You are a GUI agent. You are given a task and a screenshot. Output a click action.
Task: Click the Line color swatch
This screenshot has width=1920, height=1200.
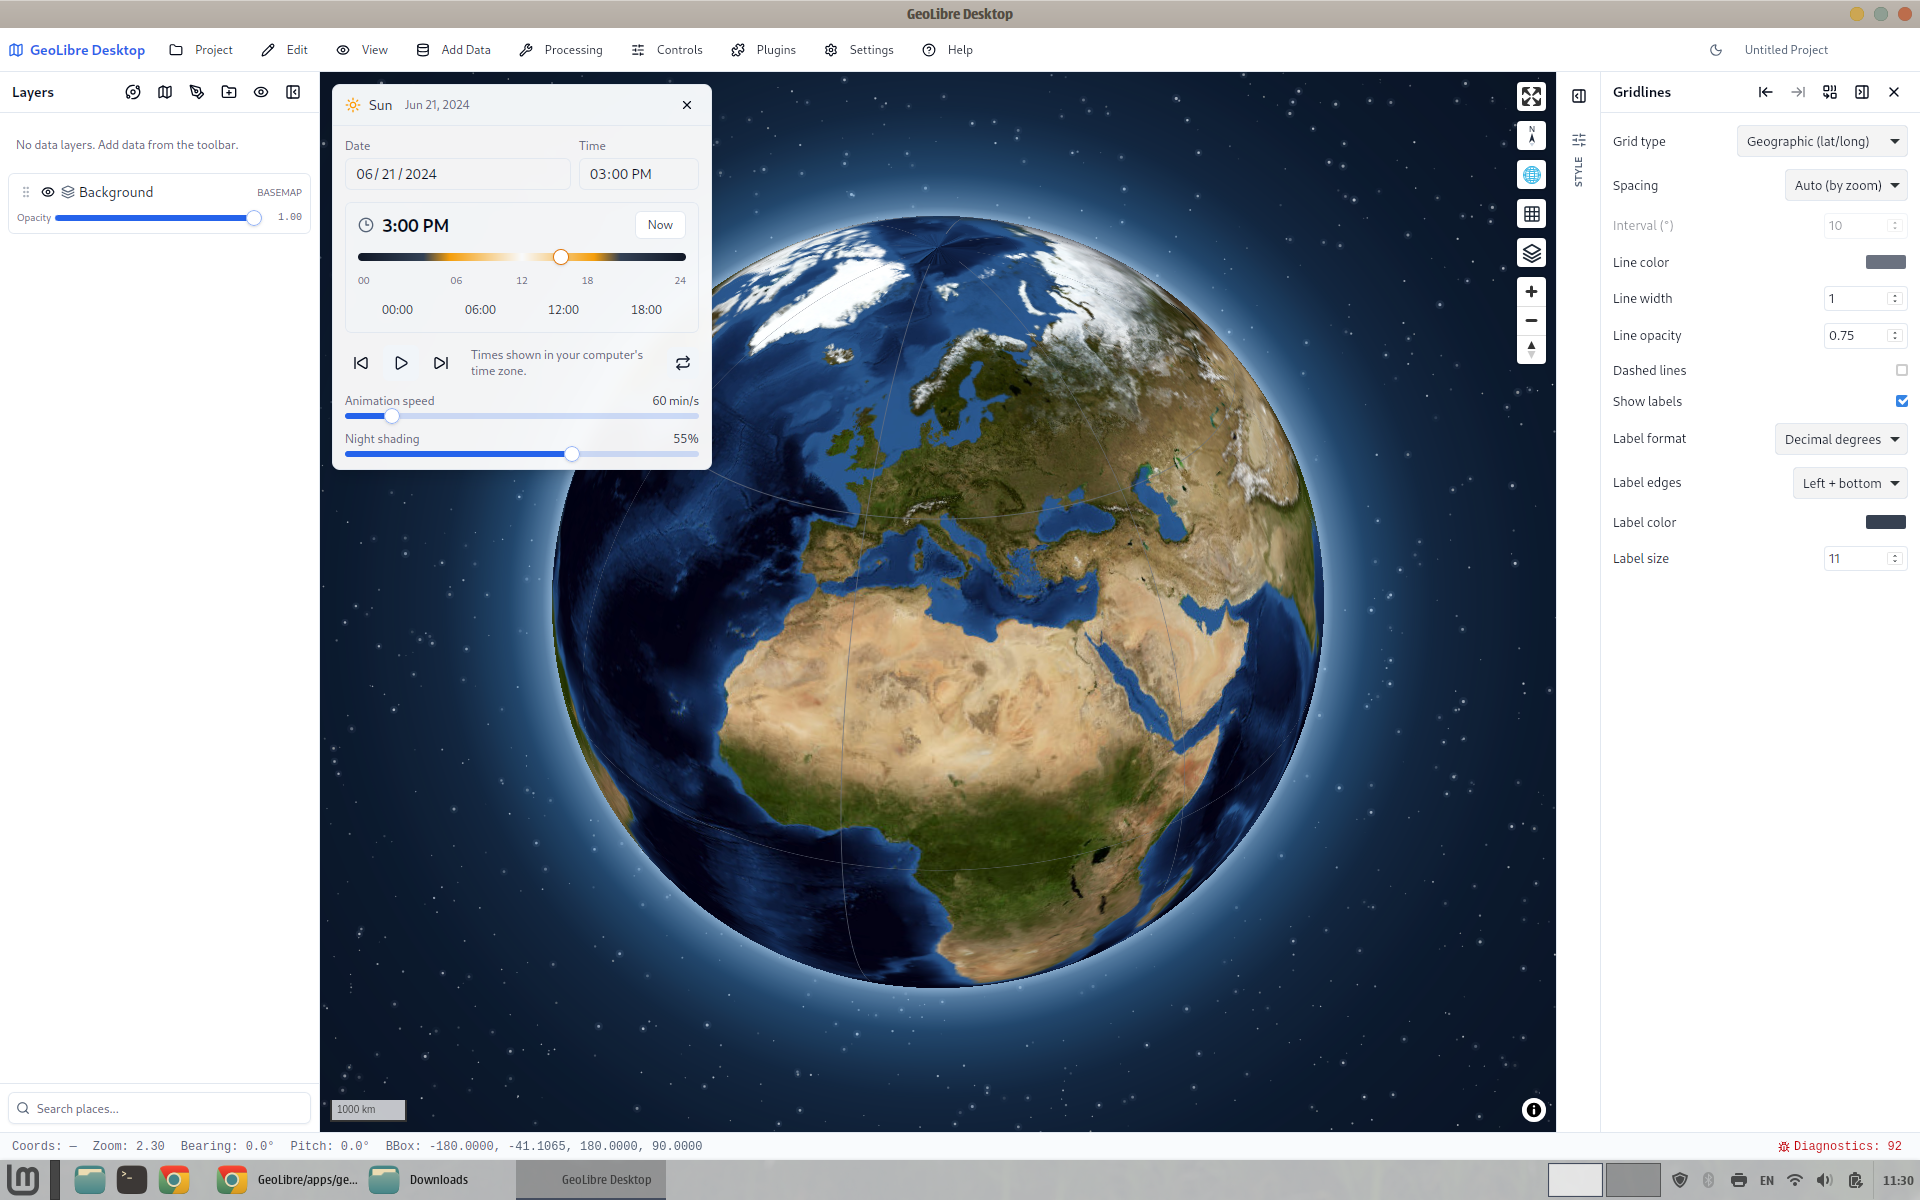tap(1886, 262)
